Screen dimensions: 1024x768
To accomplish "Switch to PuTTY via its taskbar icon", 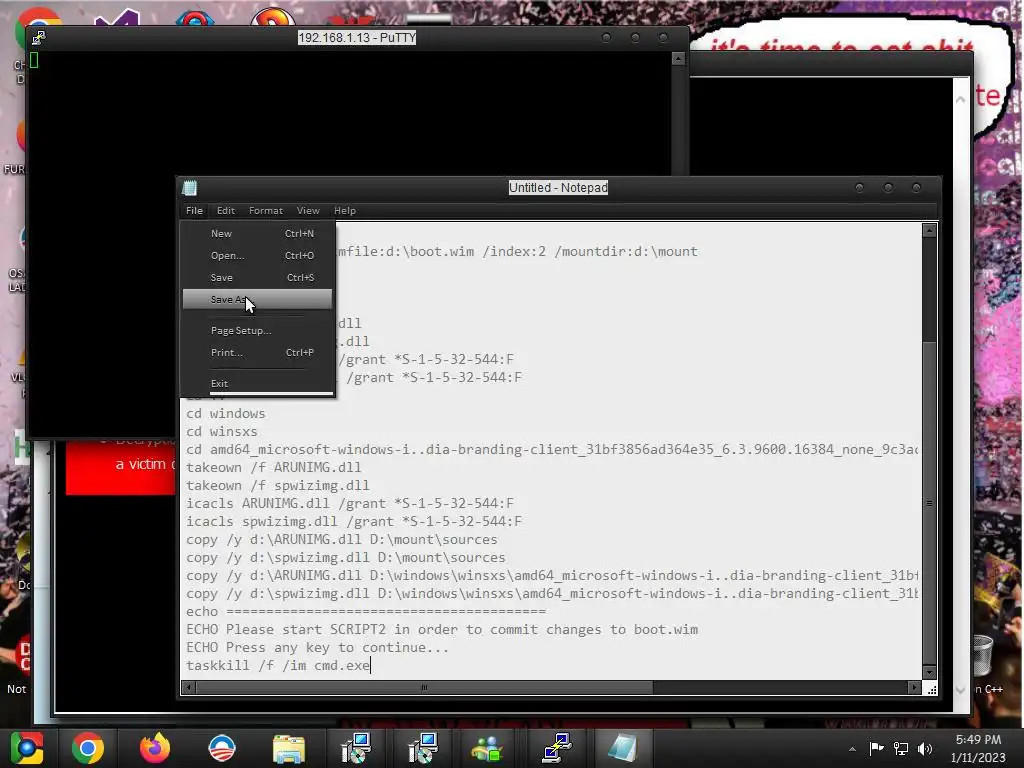I will point(557,748).
